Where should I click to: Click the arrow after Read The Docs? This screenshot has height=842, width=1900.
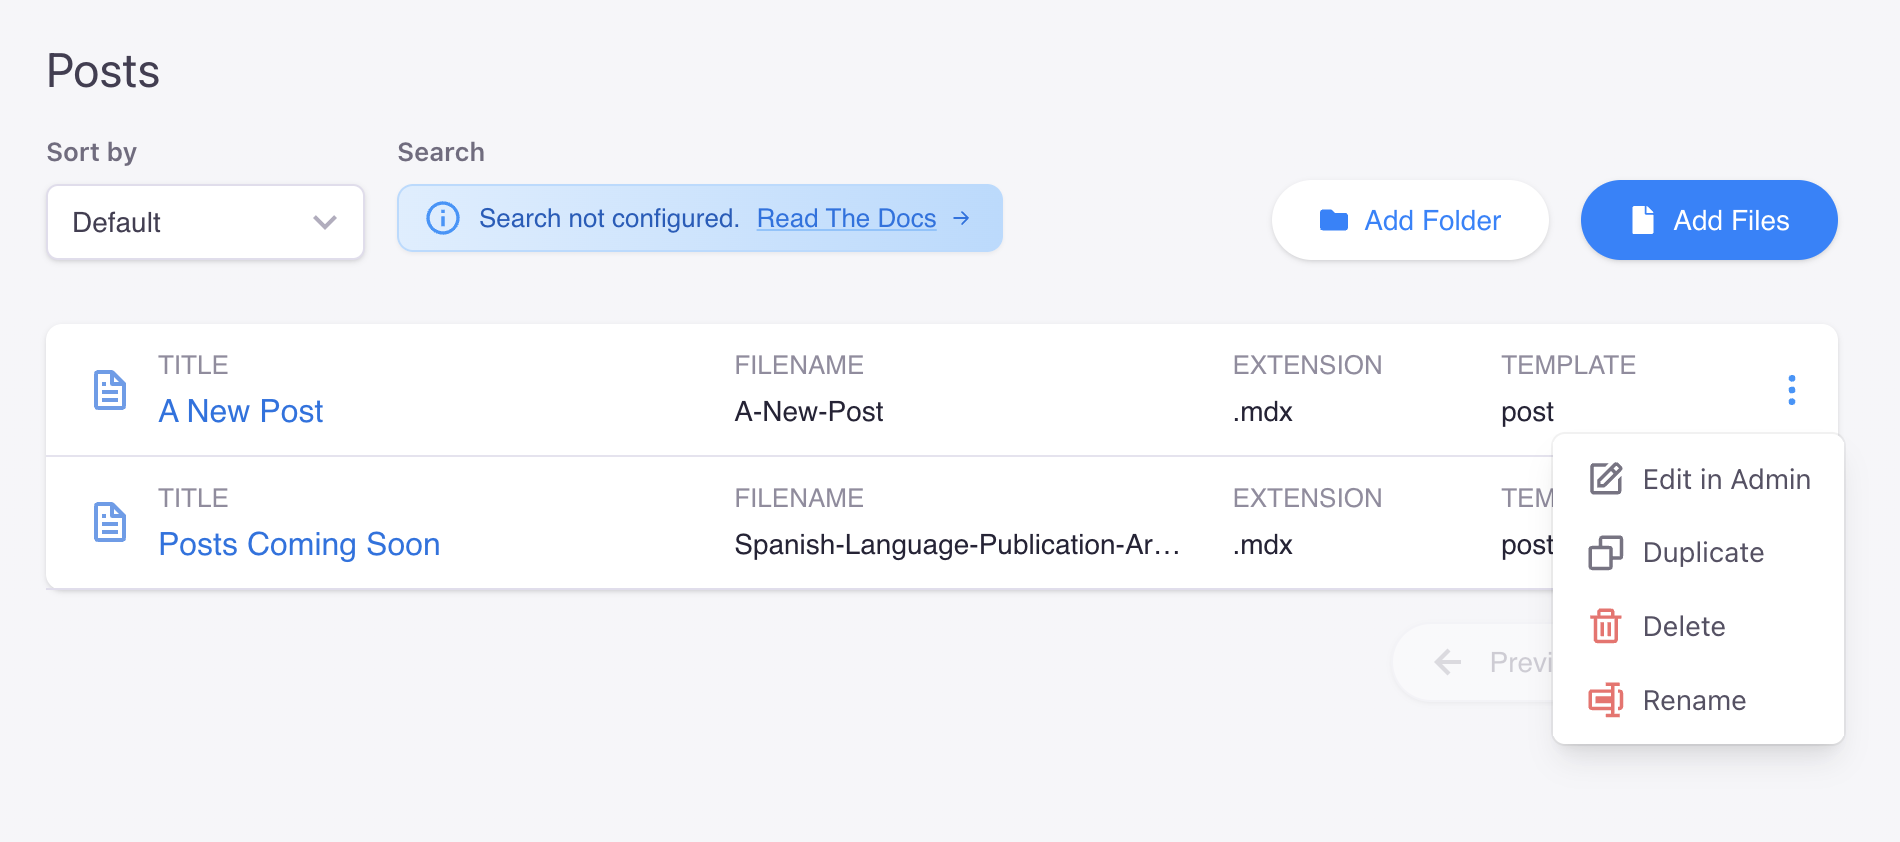coord(961,218)
